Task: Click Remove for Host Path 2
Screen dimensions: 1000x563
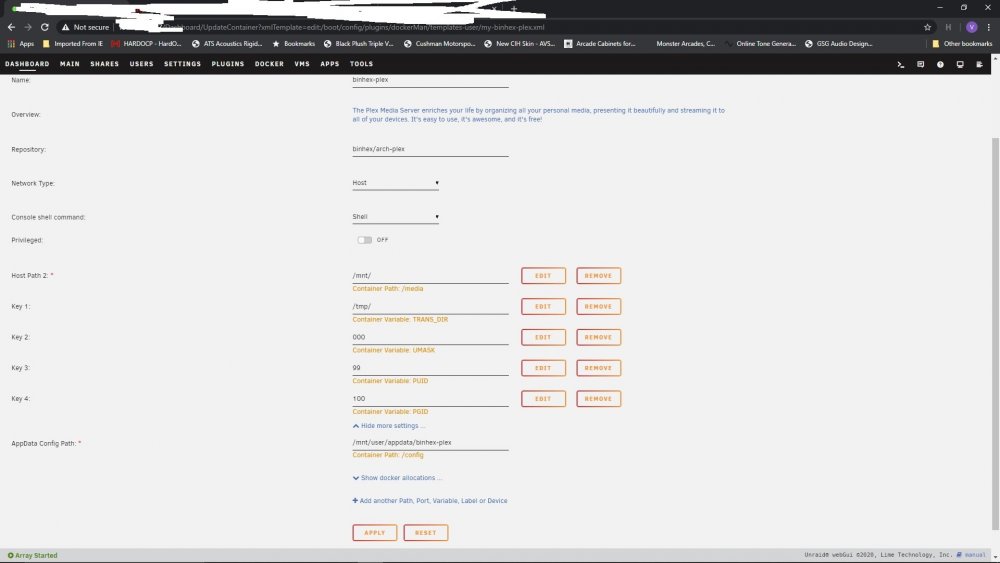Action: click(x=598, y=276)
